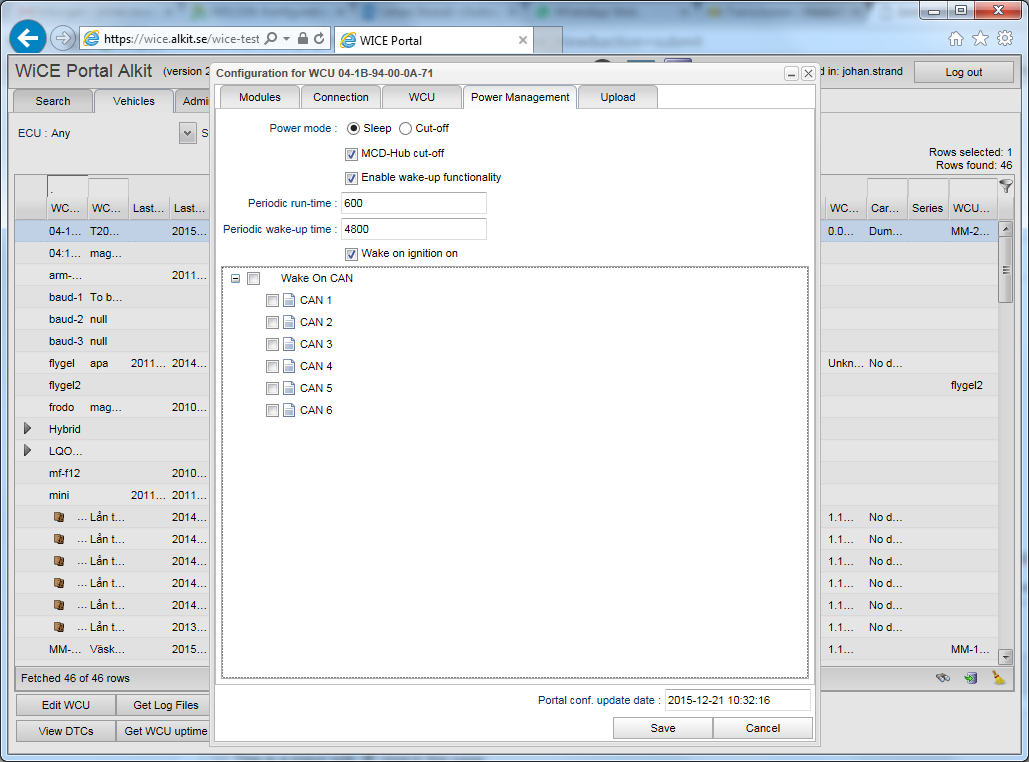Open browser favorites star icon
1029x762 pixels.
pos(980,39)
